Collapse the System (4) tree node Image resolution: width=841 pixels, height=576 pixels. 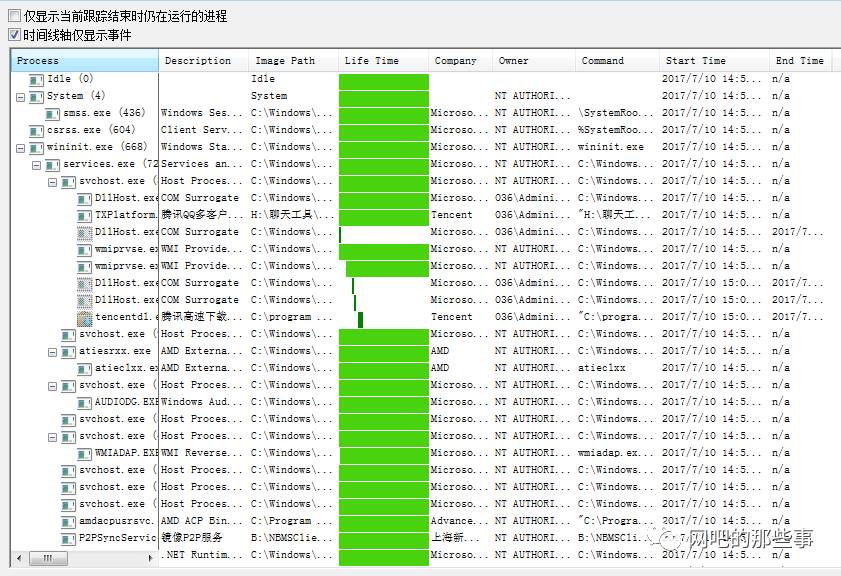21,96
